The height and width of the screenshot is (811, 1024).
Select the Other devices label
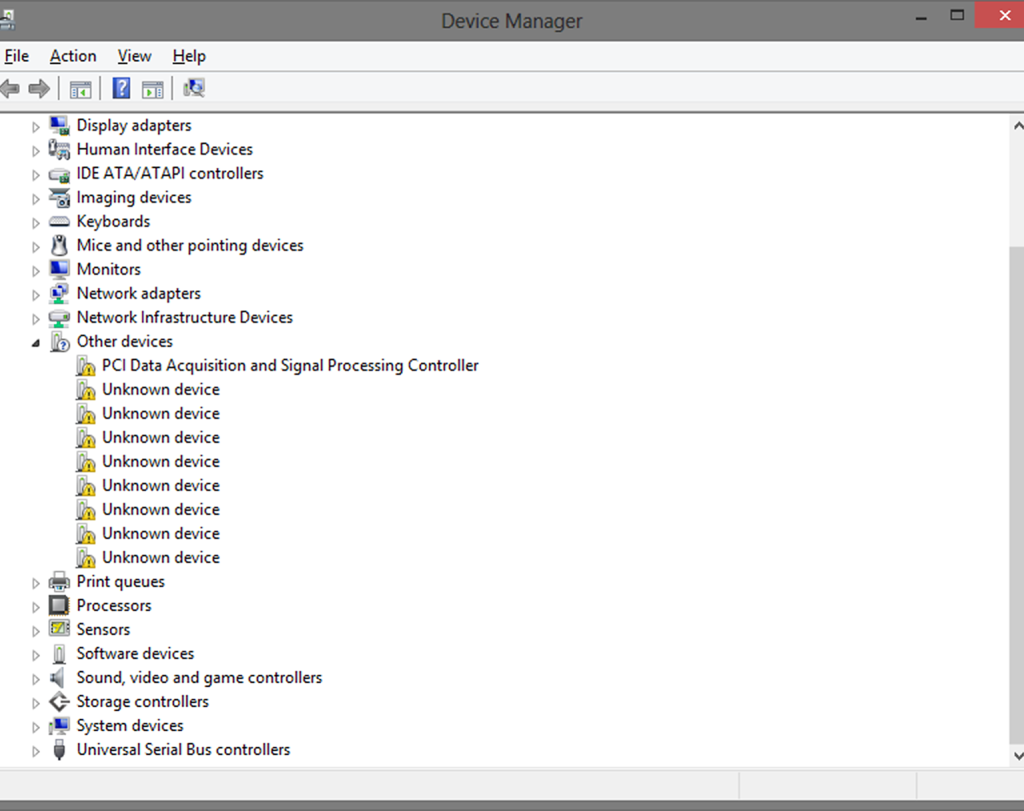(x=125, y=342)
